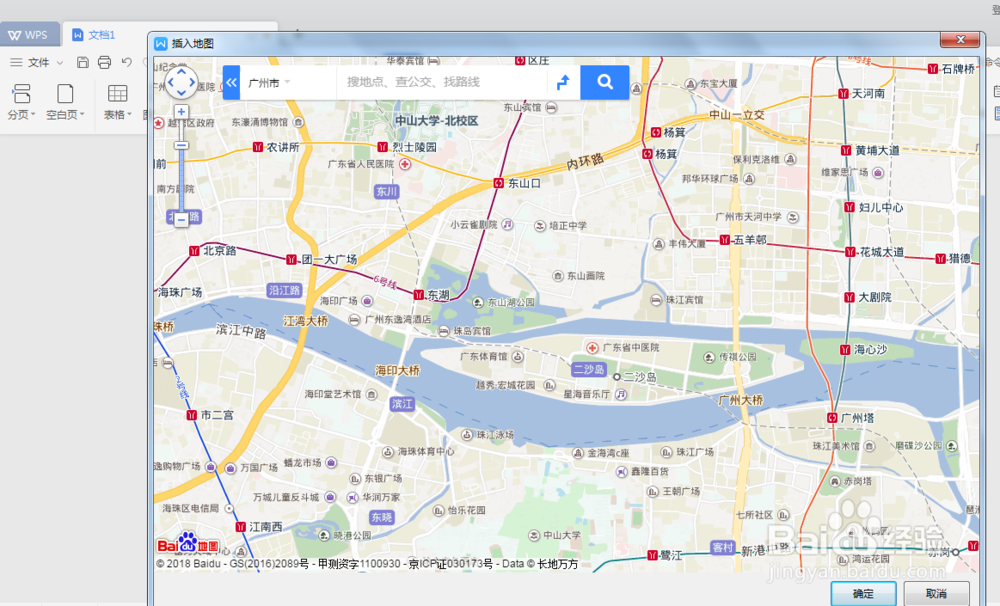Click the 沿江路 road label
The height and width of the screenshot is (606, 1000).
click(x=284, y=290)
